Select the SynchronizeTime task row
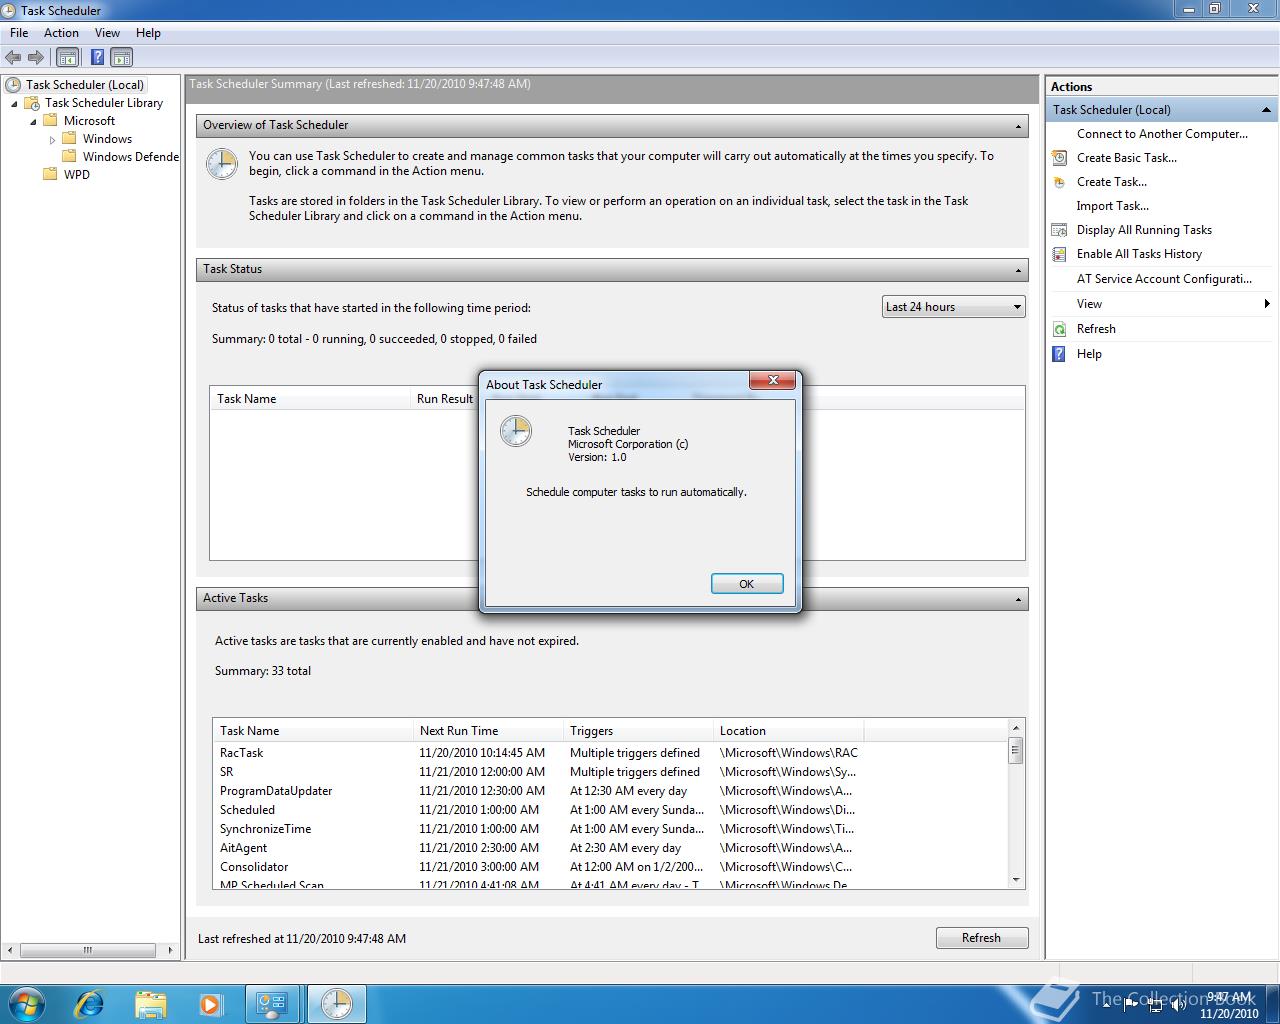The width and height of the screenshot is (1280, 1024). [610, 829]
